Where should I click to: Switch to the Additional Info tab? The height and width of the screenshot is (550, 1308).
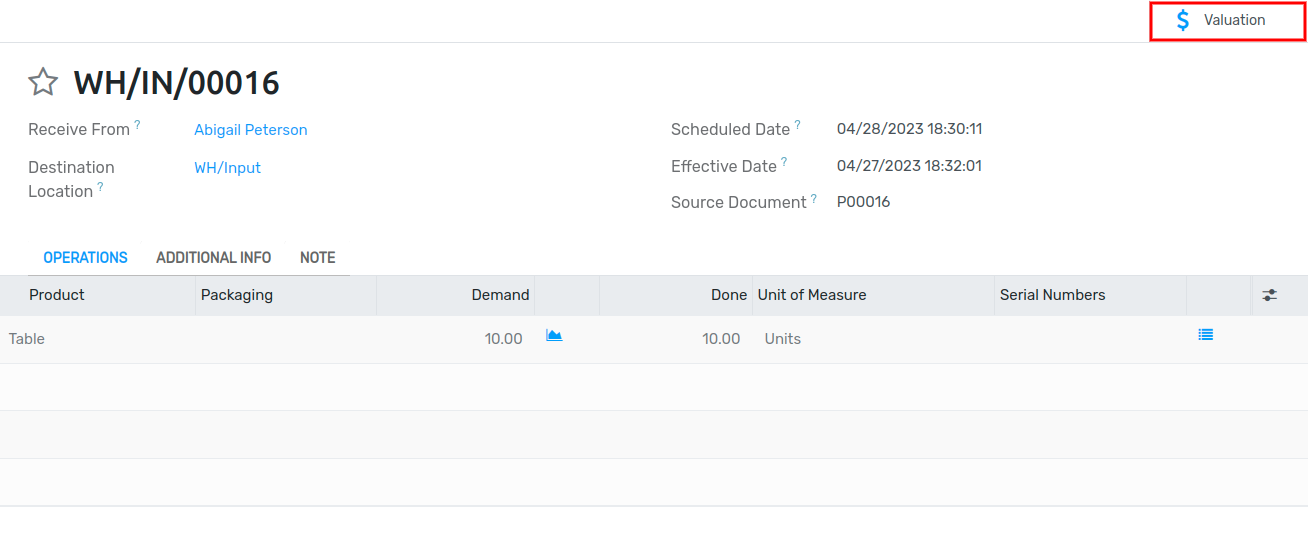click(214, 257)
